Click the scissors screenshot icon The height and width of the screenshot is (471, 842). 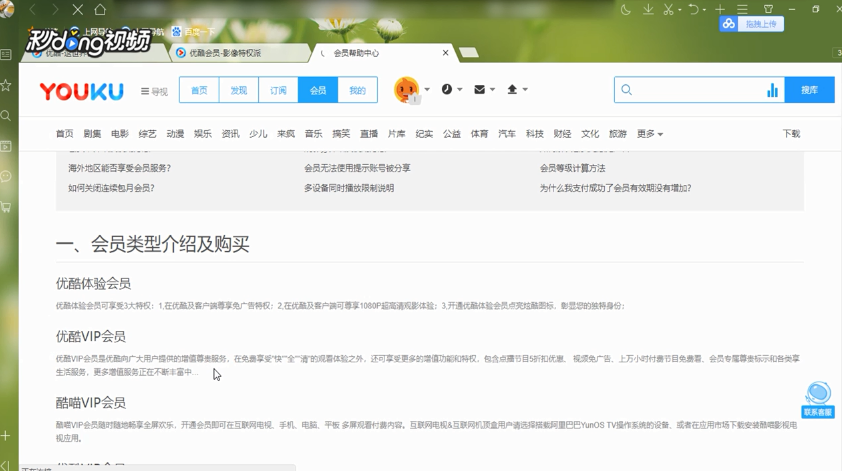(x=668, y=10)
